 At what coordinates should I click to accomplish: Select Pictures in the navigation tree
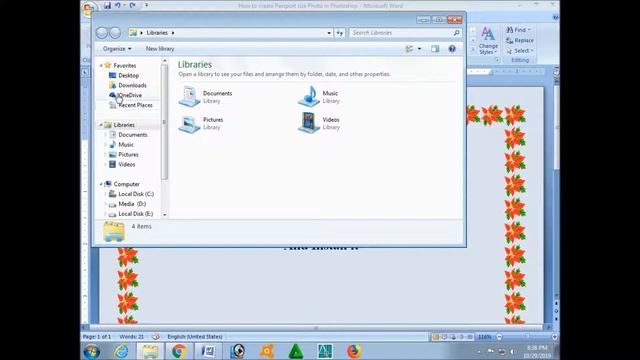pyautogui.click(x=124, y=155)
